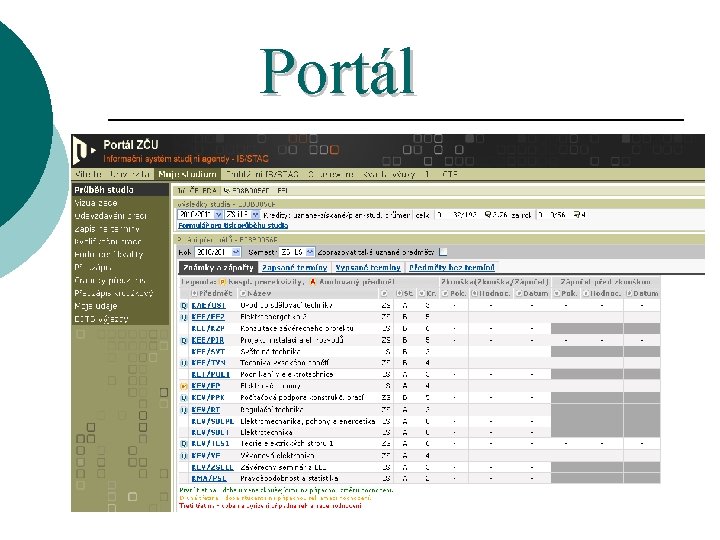Sort by Datum under Zkouška header

coord(518,293)
